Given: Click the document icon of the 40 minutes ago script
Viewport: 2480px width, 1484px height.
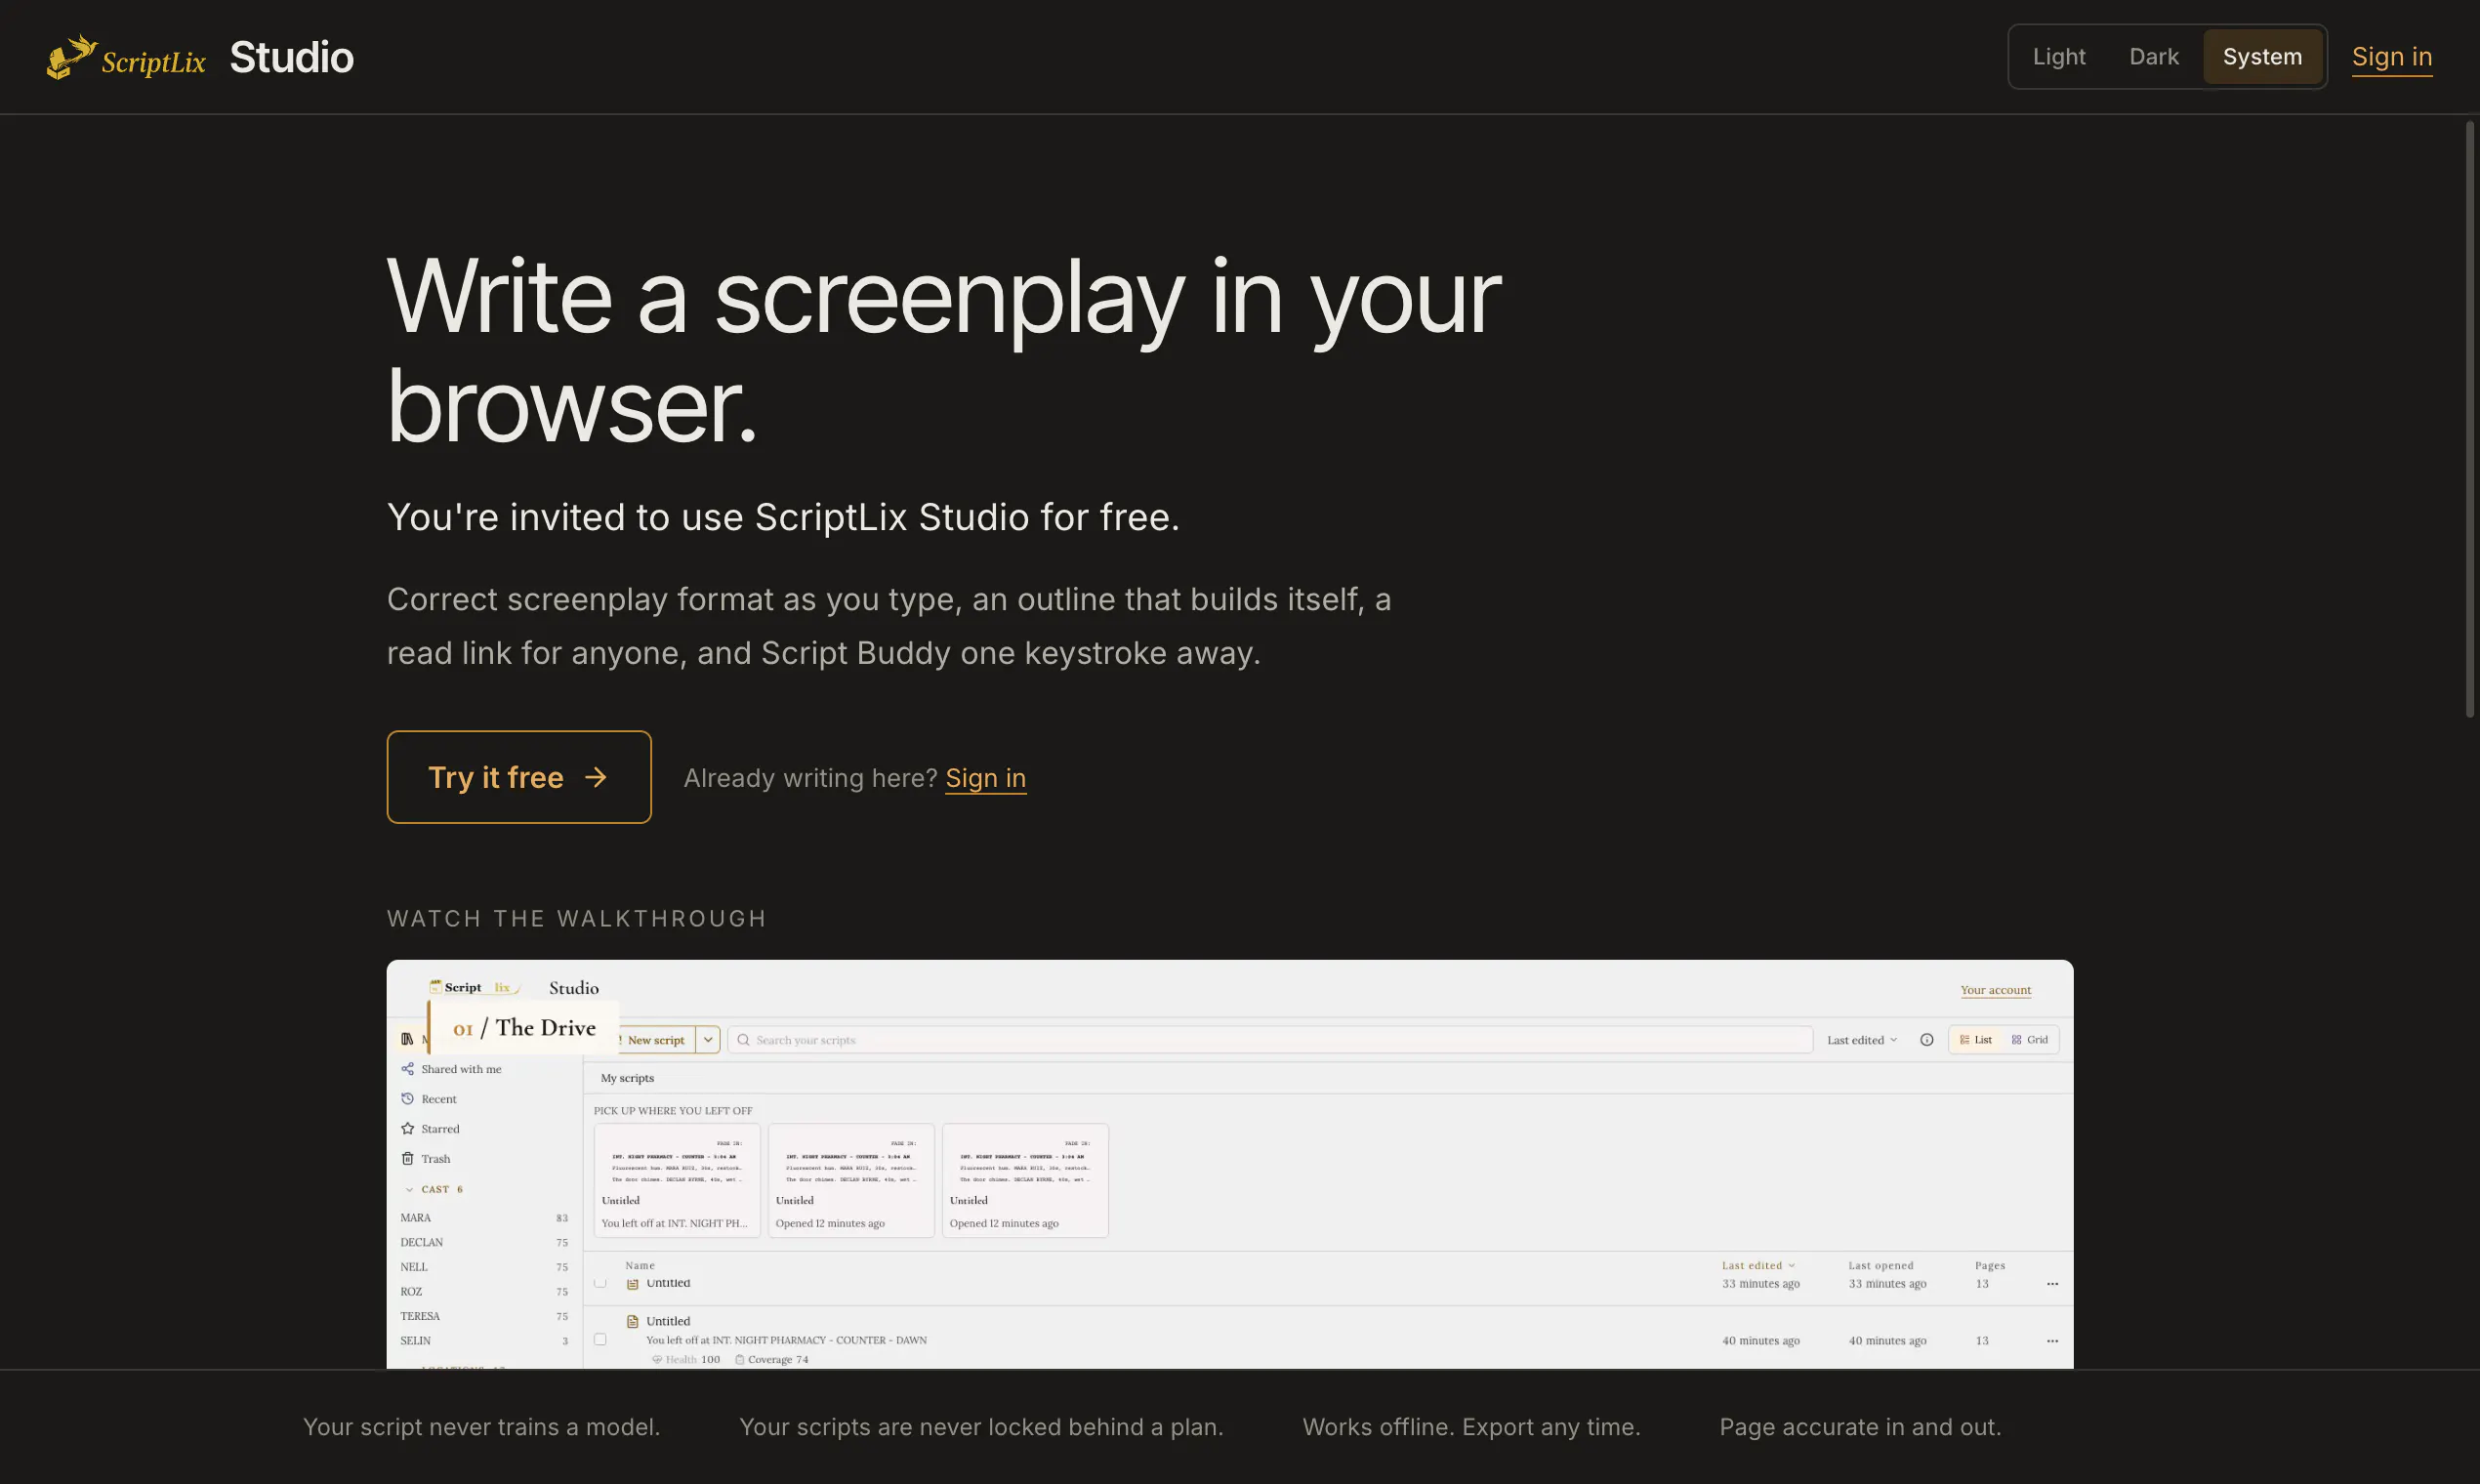Looking at the screenshot, I should (x=632, y=1322).
